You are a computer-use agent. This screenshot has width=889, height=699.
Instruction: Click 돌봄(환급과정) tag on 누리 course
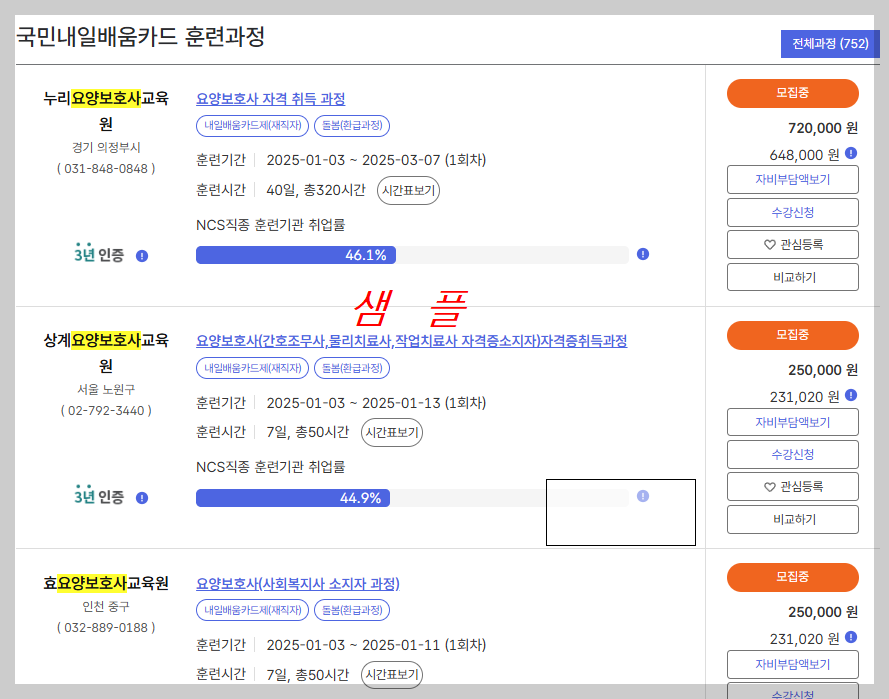pyautogui.click(x=352, y=125)
